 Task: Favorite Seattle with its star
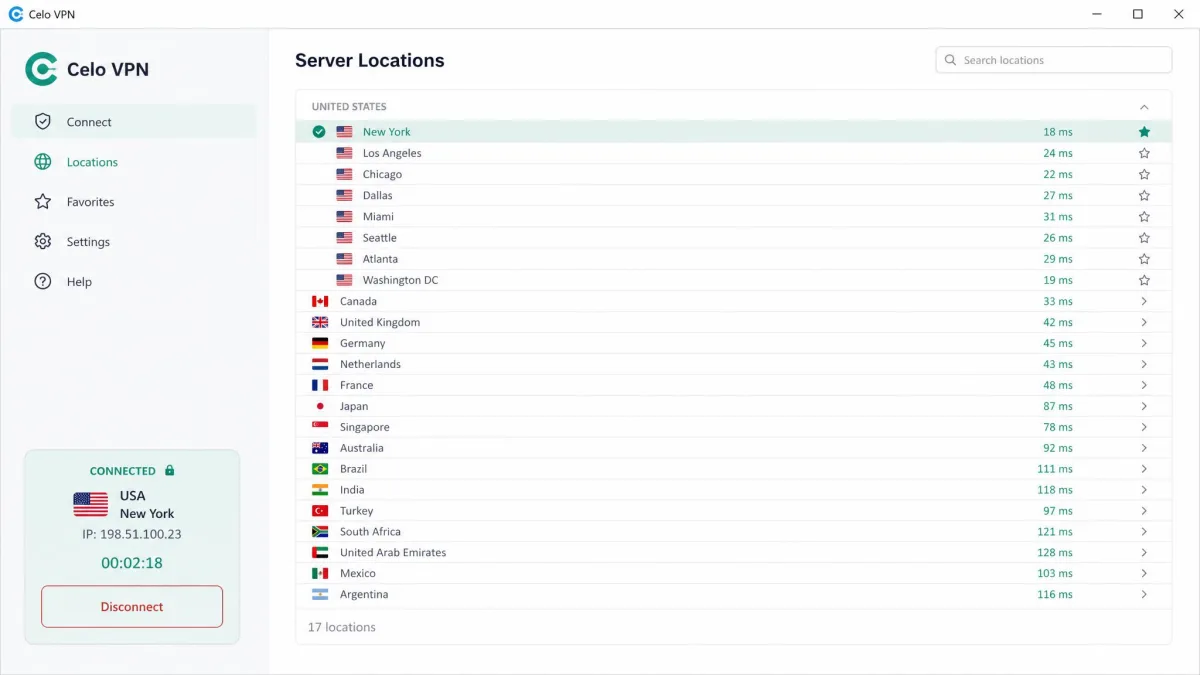[x=1144, y=238]
